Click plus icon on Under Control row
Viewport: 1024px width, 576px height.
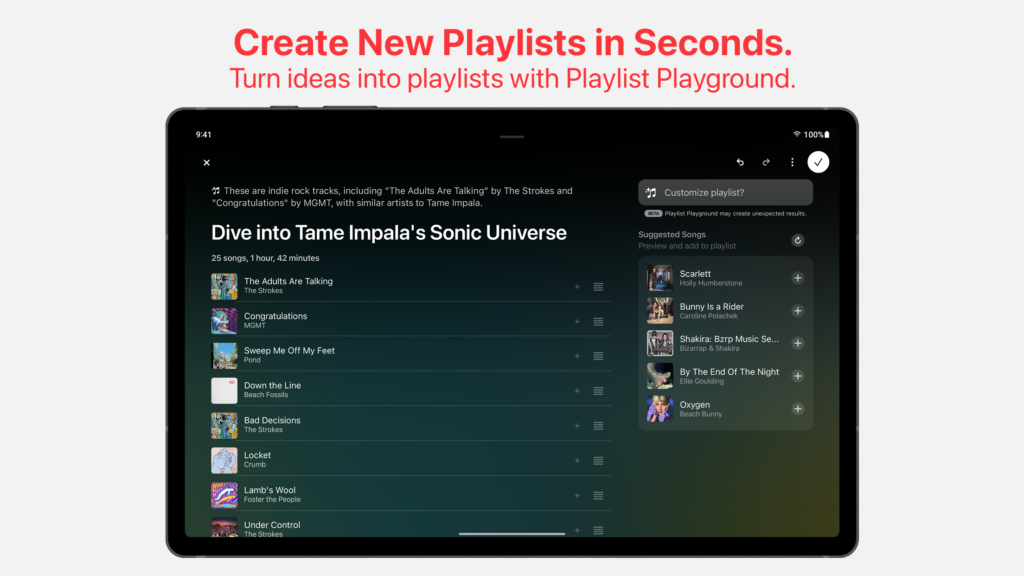click(577, 530)
